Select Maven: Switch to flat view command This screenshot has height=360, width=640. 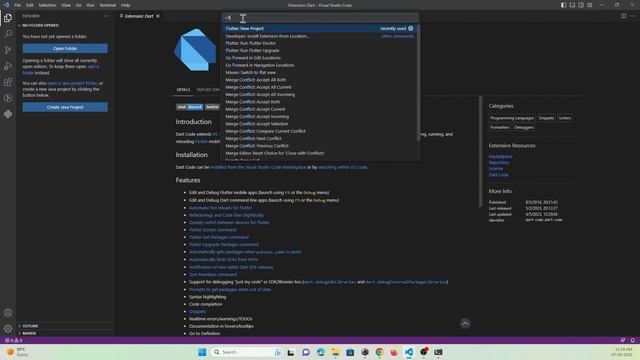(x=320, y=73)
